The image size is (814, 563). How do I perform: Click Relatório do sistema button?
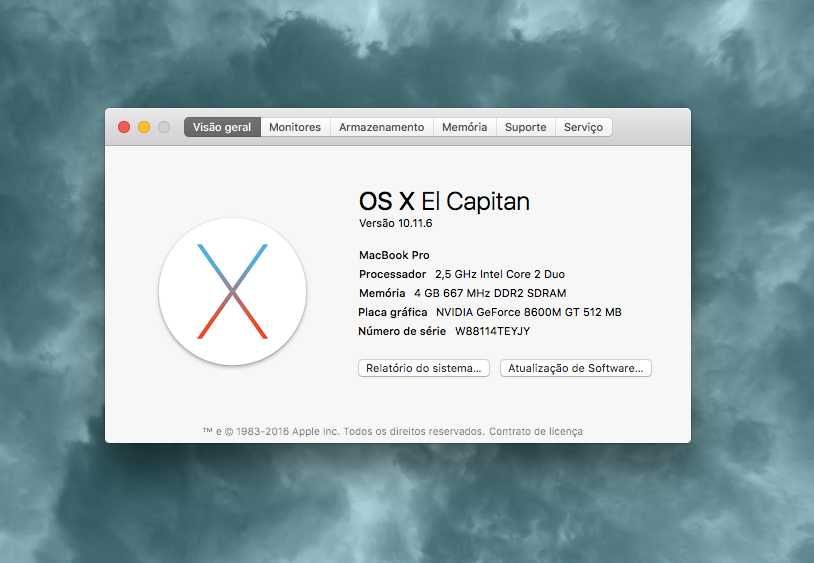[424, 368]
